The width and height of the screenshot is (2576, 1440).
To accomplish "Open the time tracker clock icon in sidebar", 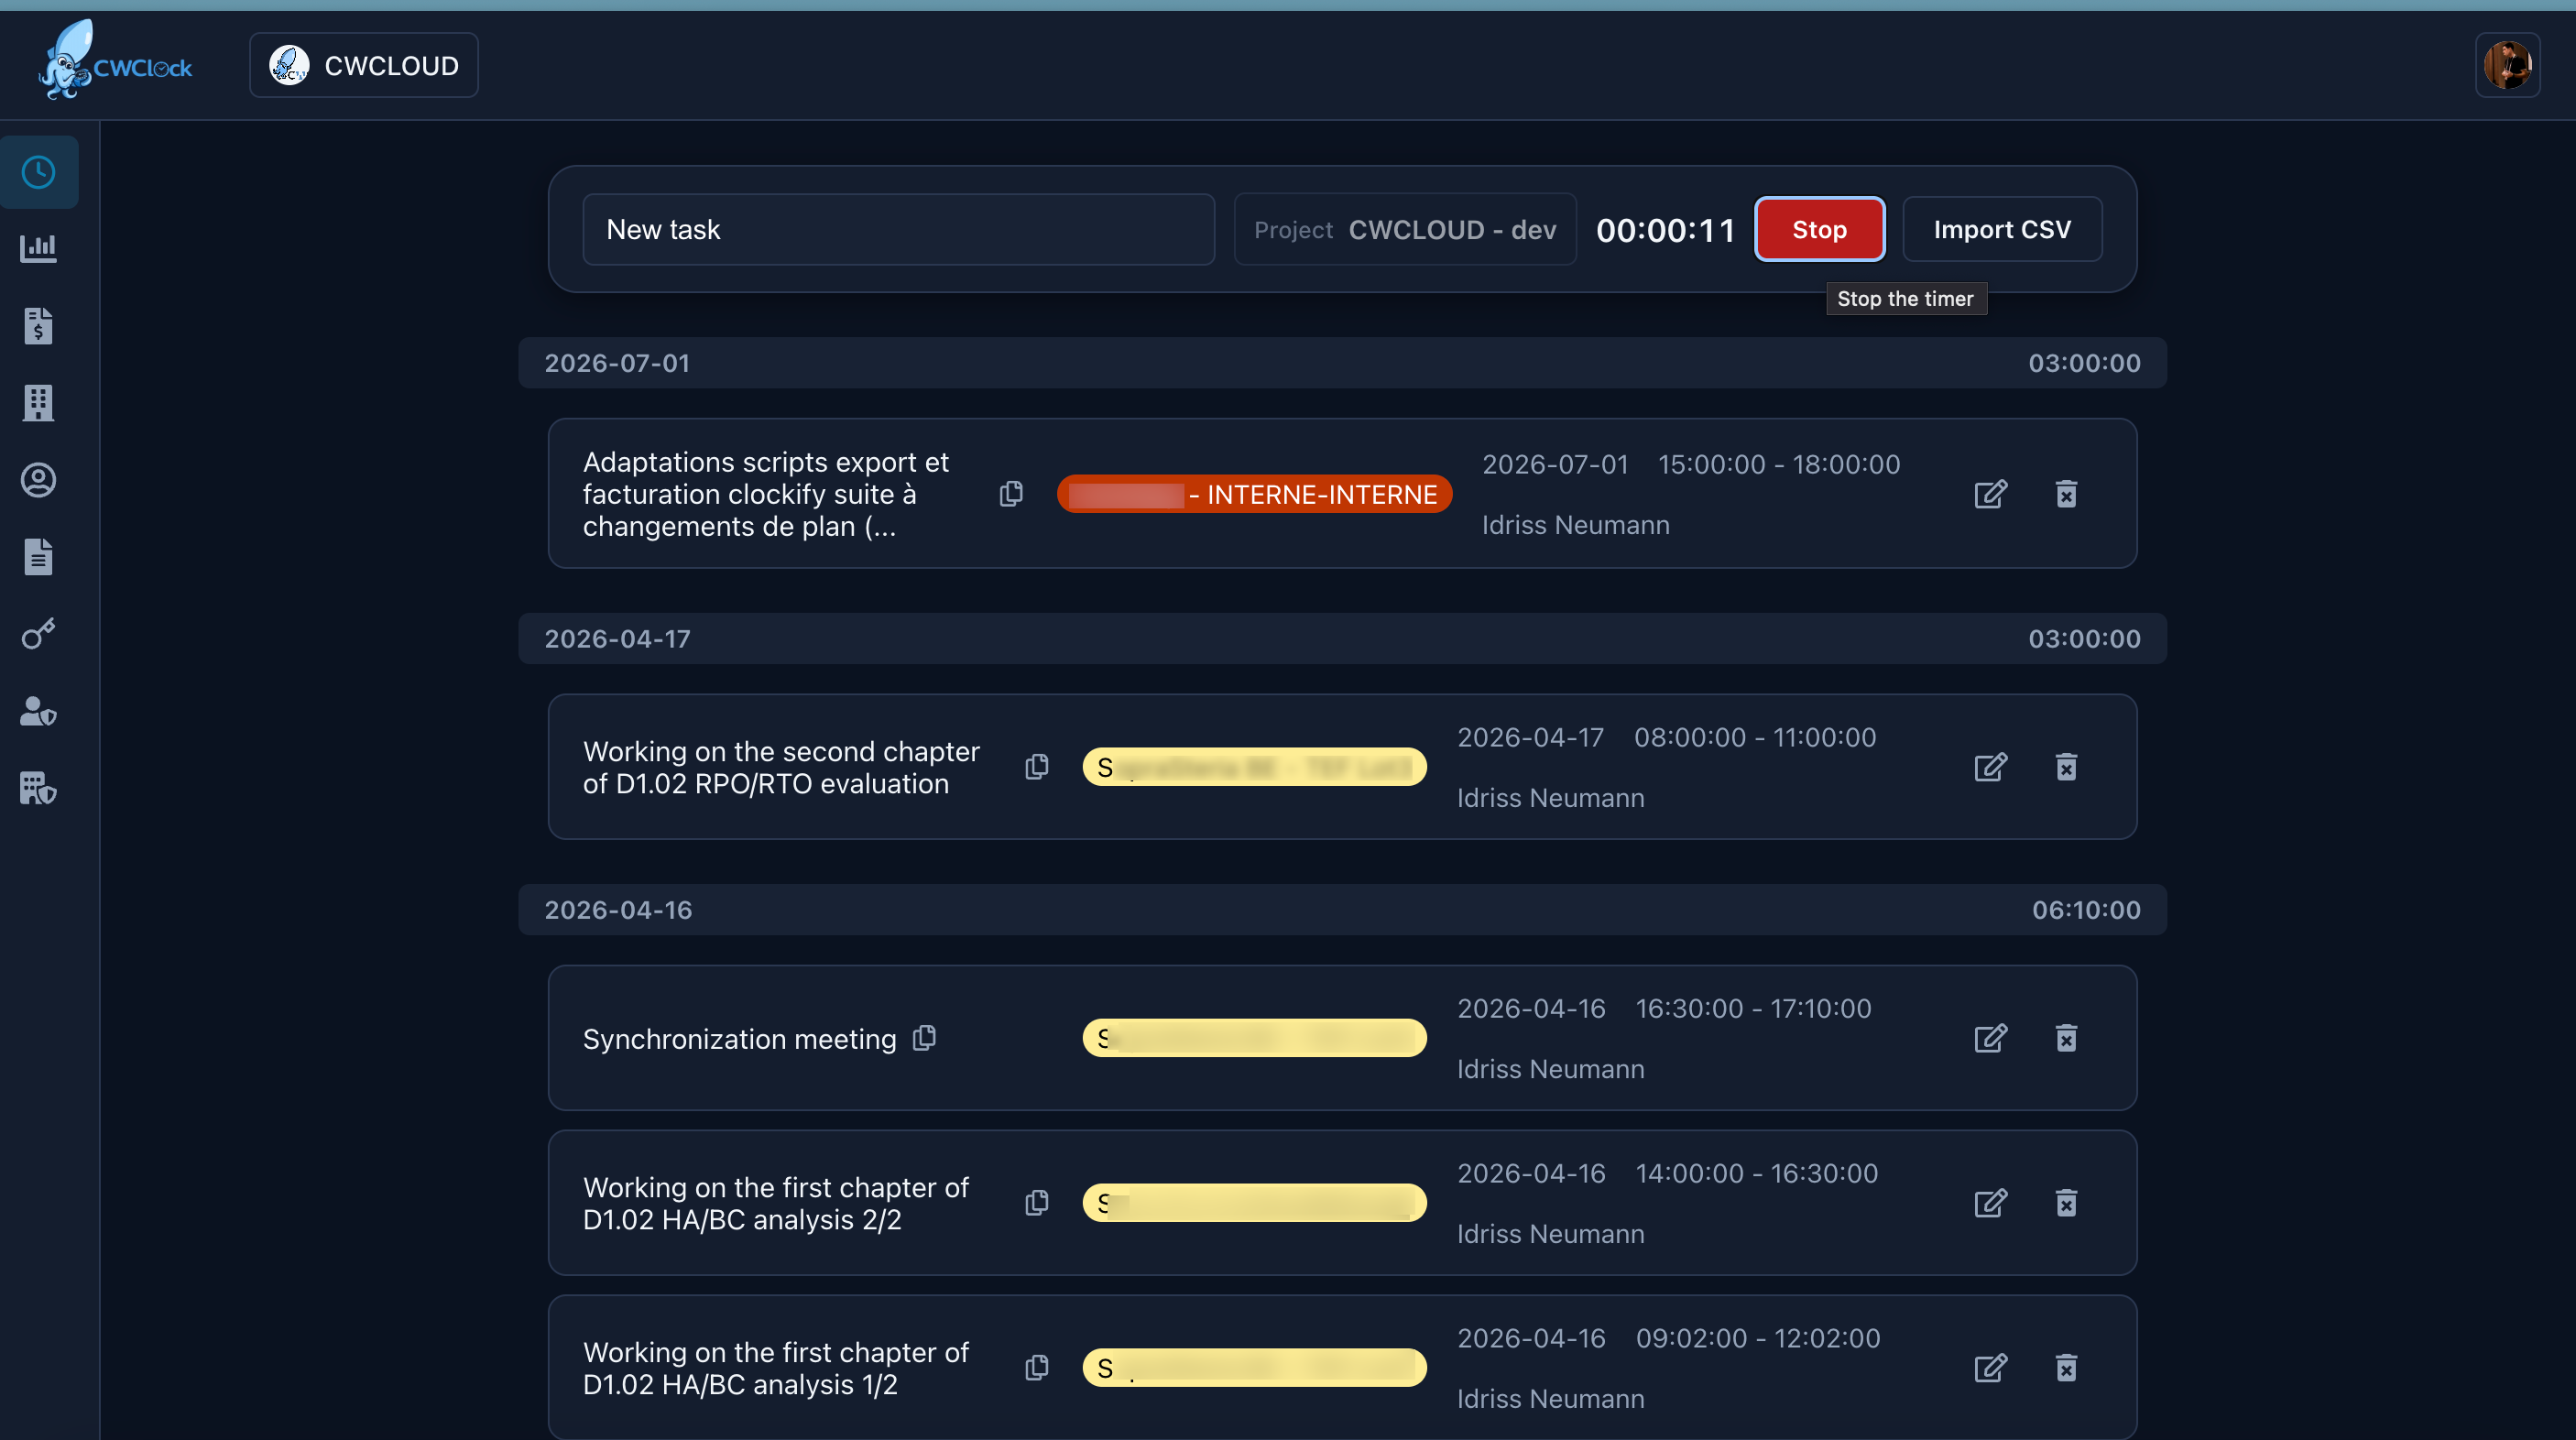I will point(38,172).
